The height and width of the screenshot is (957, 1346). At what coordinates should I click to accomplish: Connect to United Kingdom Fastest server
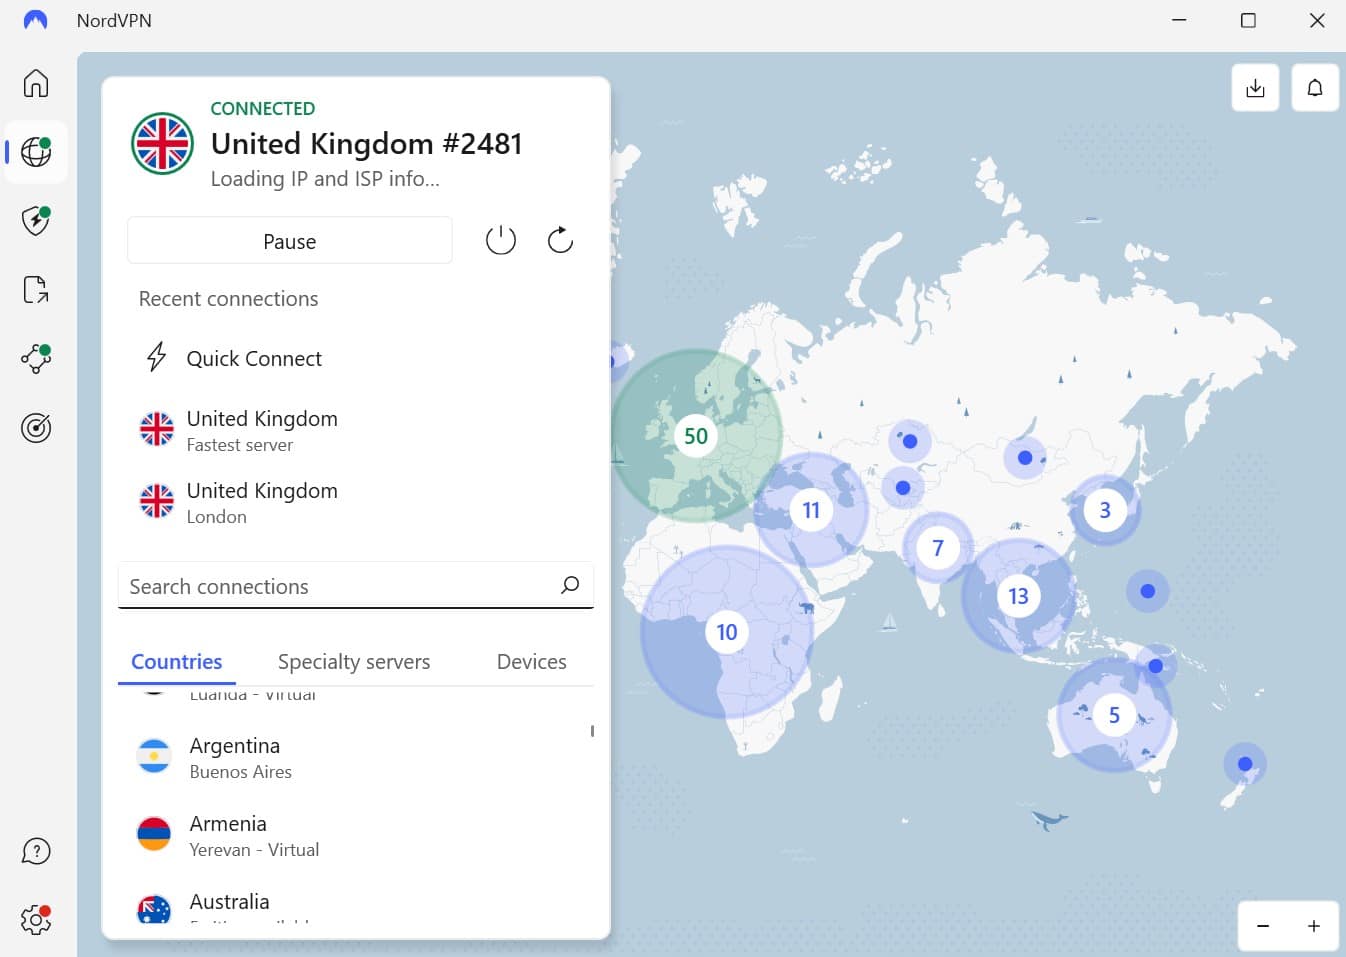click(x=356, y=430)
